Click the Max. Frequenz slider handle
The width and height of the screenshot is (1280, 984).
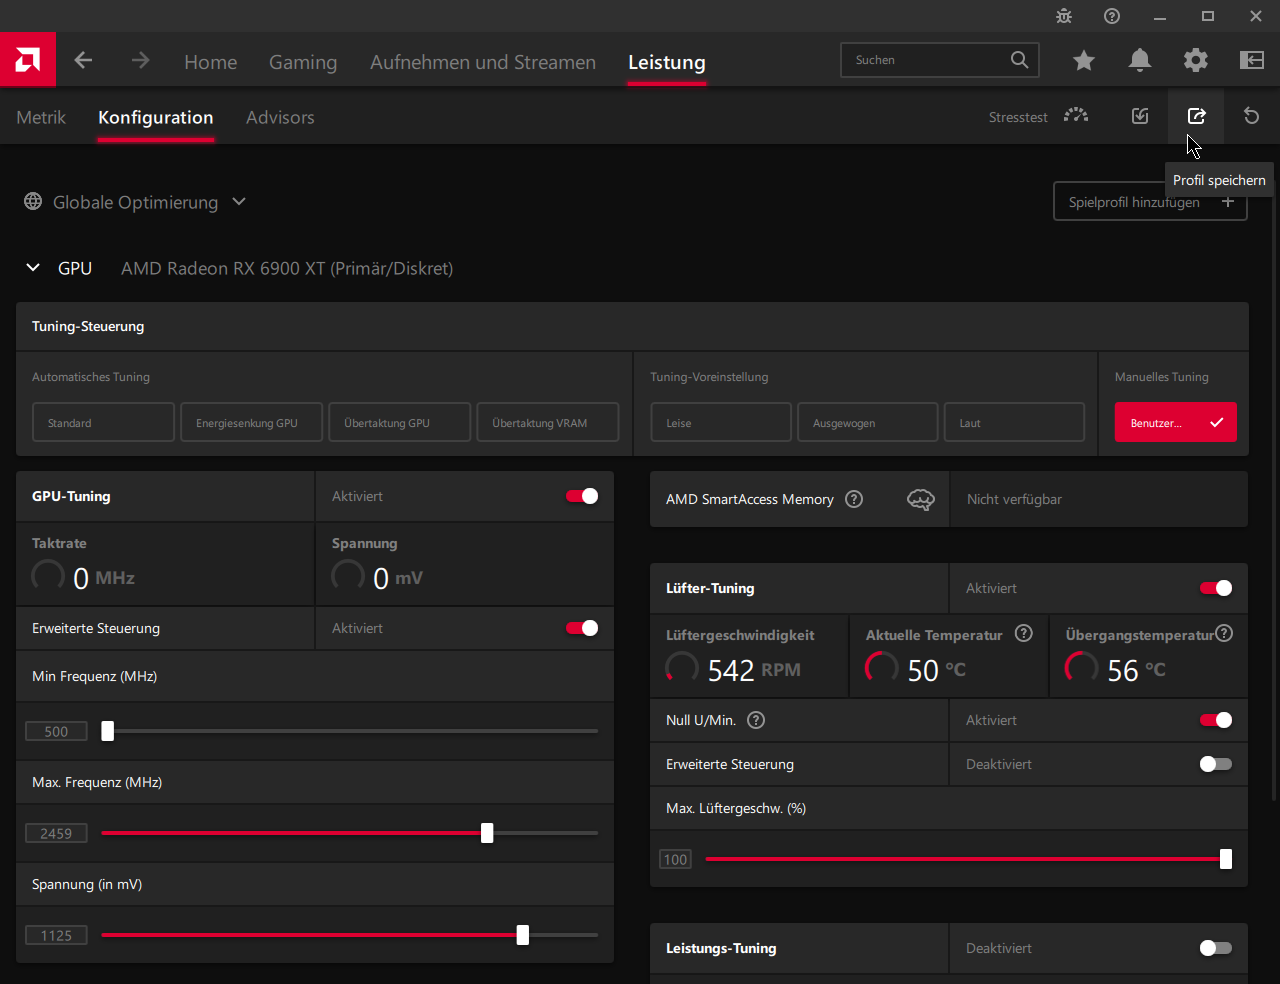coord(487,833)
